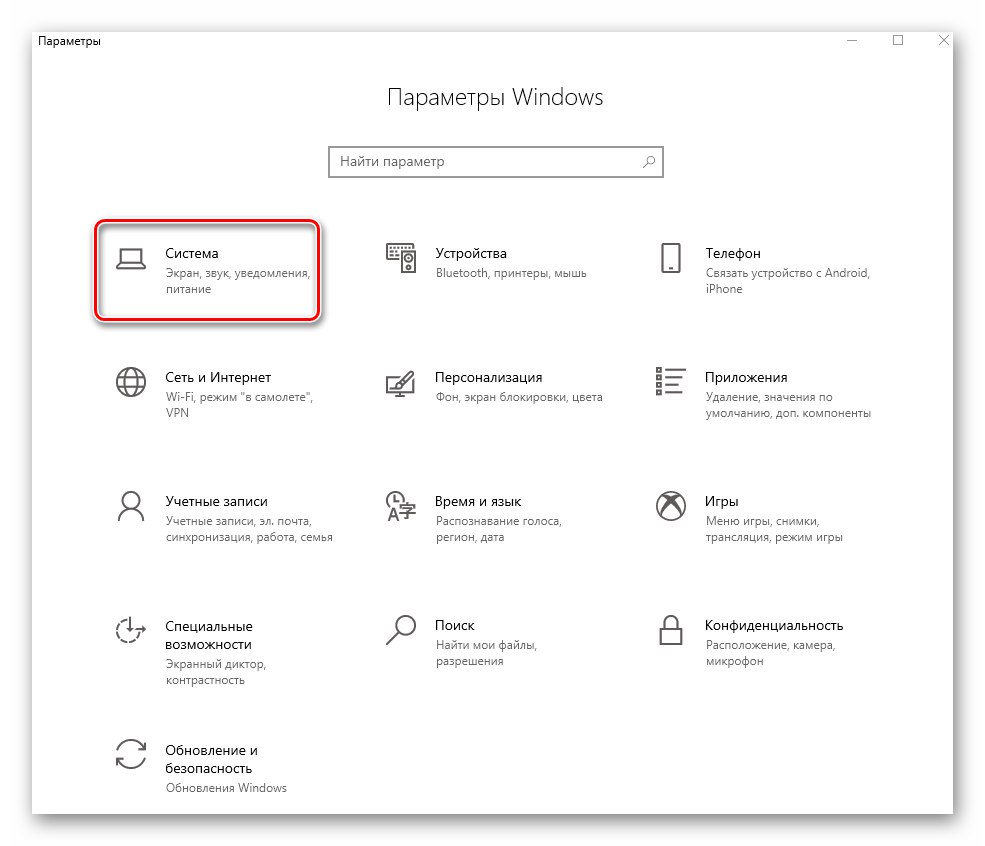Screen dimensions: 985x846
Task: Open the Игры settings with Xbox icon
Action: click(721, 501)
